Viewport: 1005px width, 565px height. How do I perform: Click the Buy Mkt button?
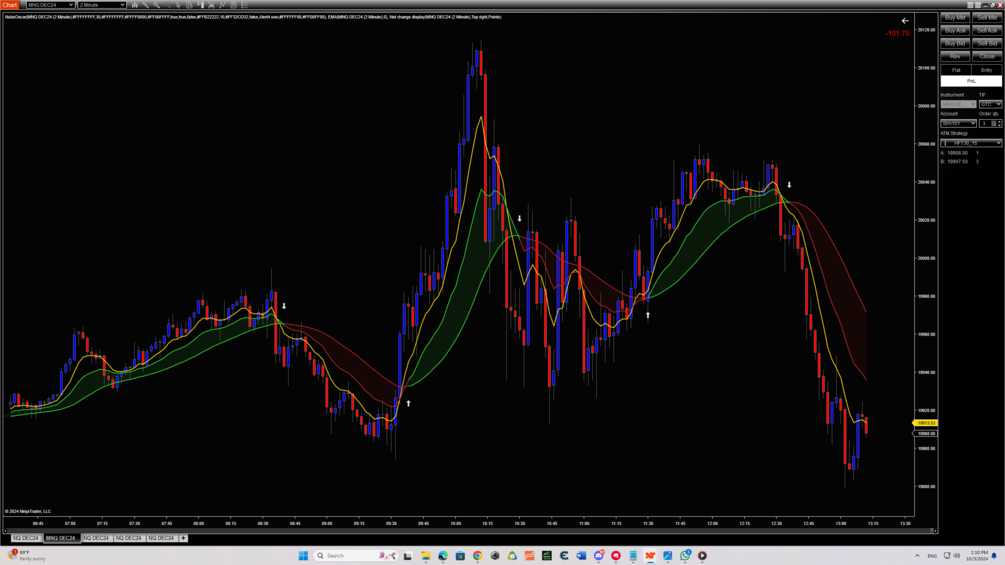[955, 17]
